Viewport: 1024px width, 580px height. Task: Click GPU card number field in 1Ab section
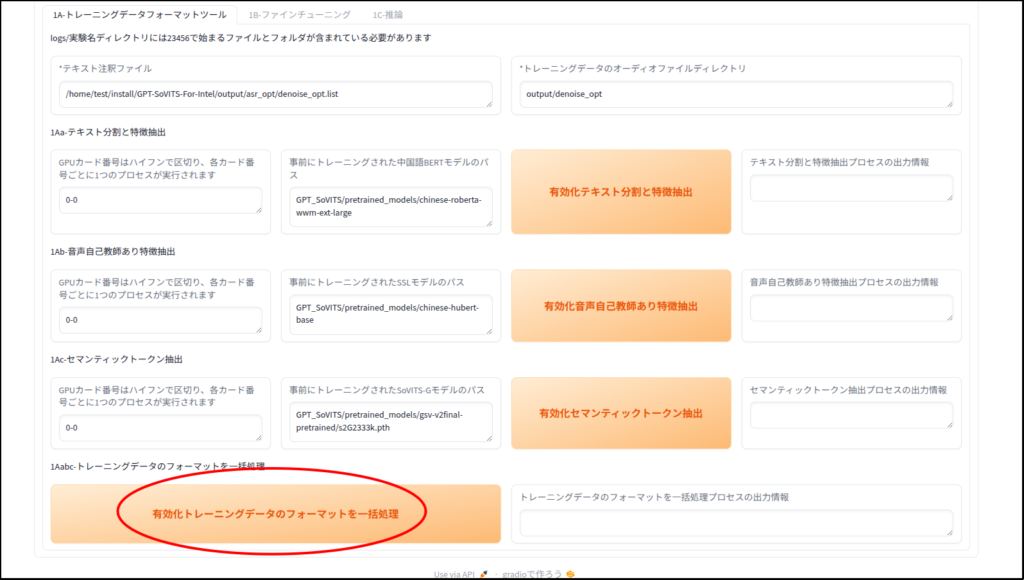(160, 320)
